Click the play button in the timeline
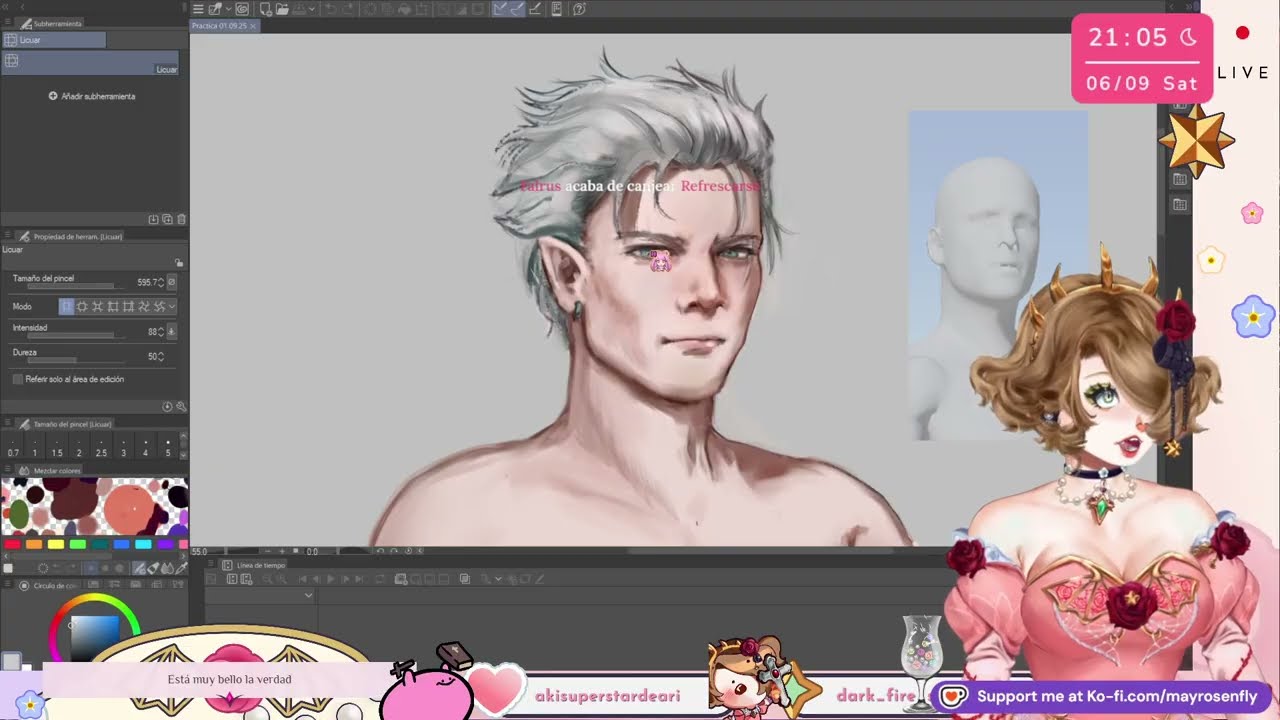Image resolution: width=1280 pixels, height=720 pixels. click(x=331, y=579)
